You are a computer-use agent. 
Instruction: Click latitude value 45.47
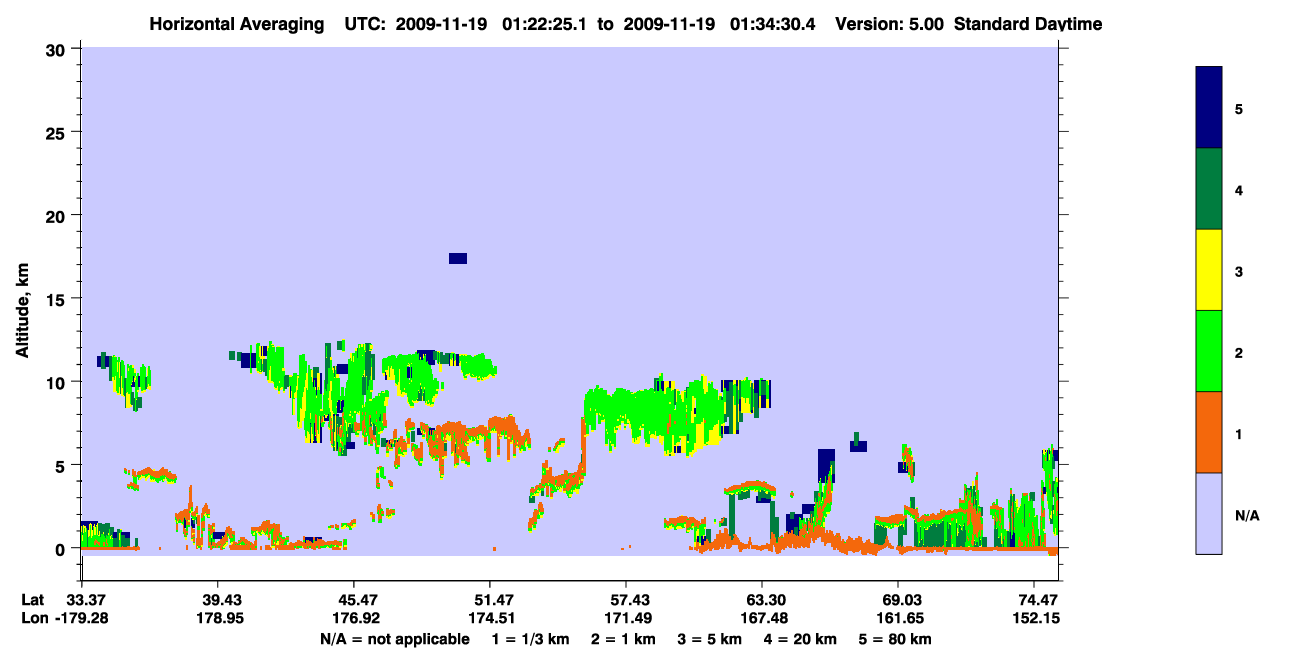point(354,600)
